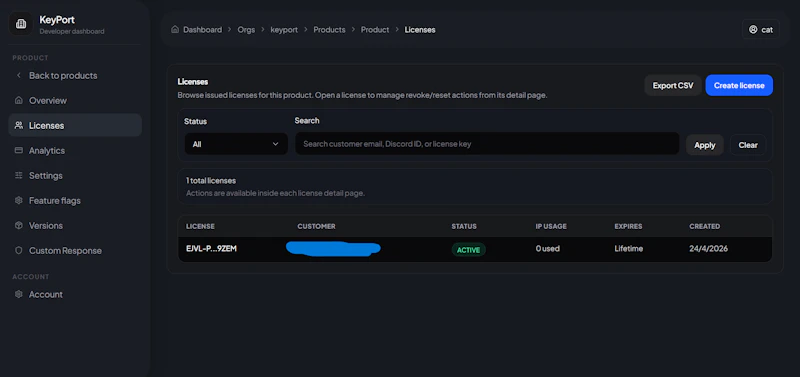Click the Orgs breadcrumb link
The image size is (800, 377).
point(246,30)
